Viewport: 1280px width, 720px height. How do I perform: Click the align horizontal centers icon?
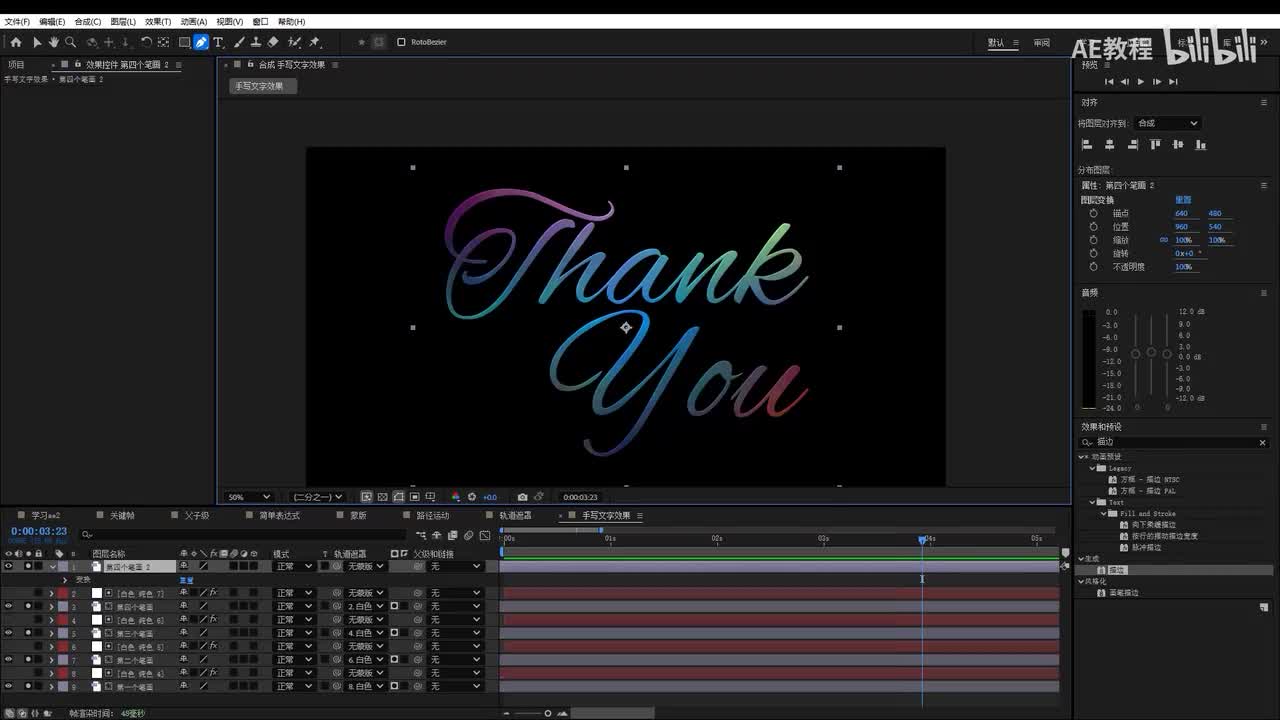click(x=1109, y=145)
